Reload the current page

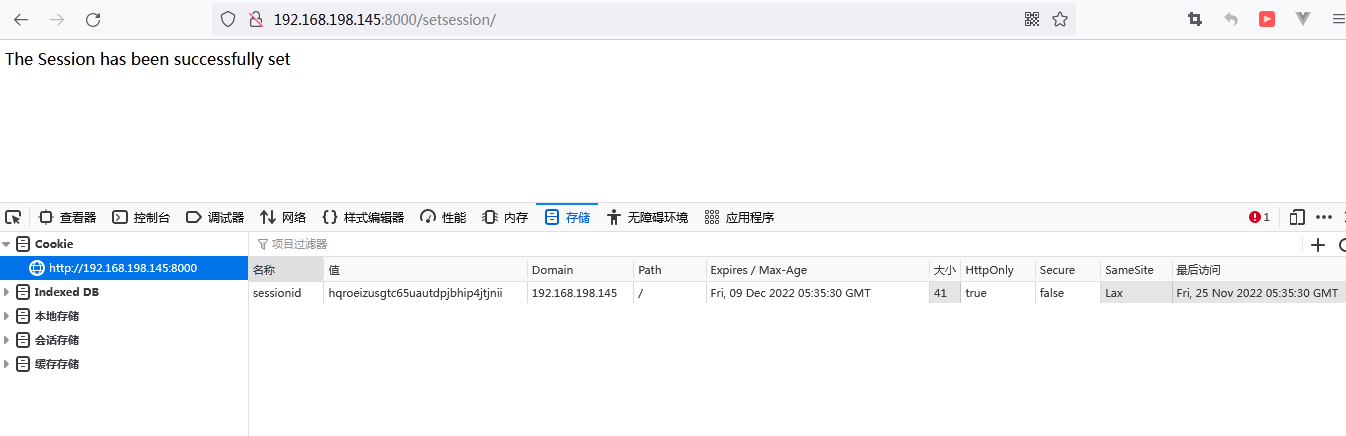pyautogui.click(x=93, y=19)
